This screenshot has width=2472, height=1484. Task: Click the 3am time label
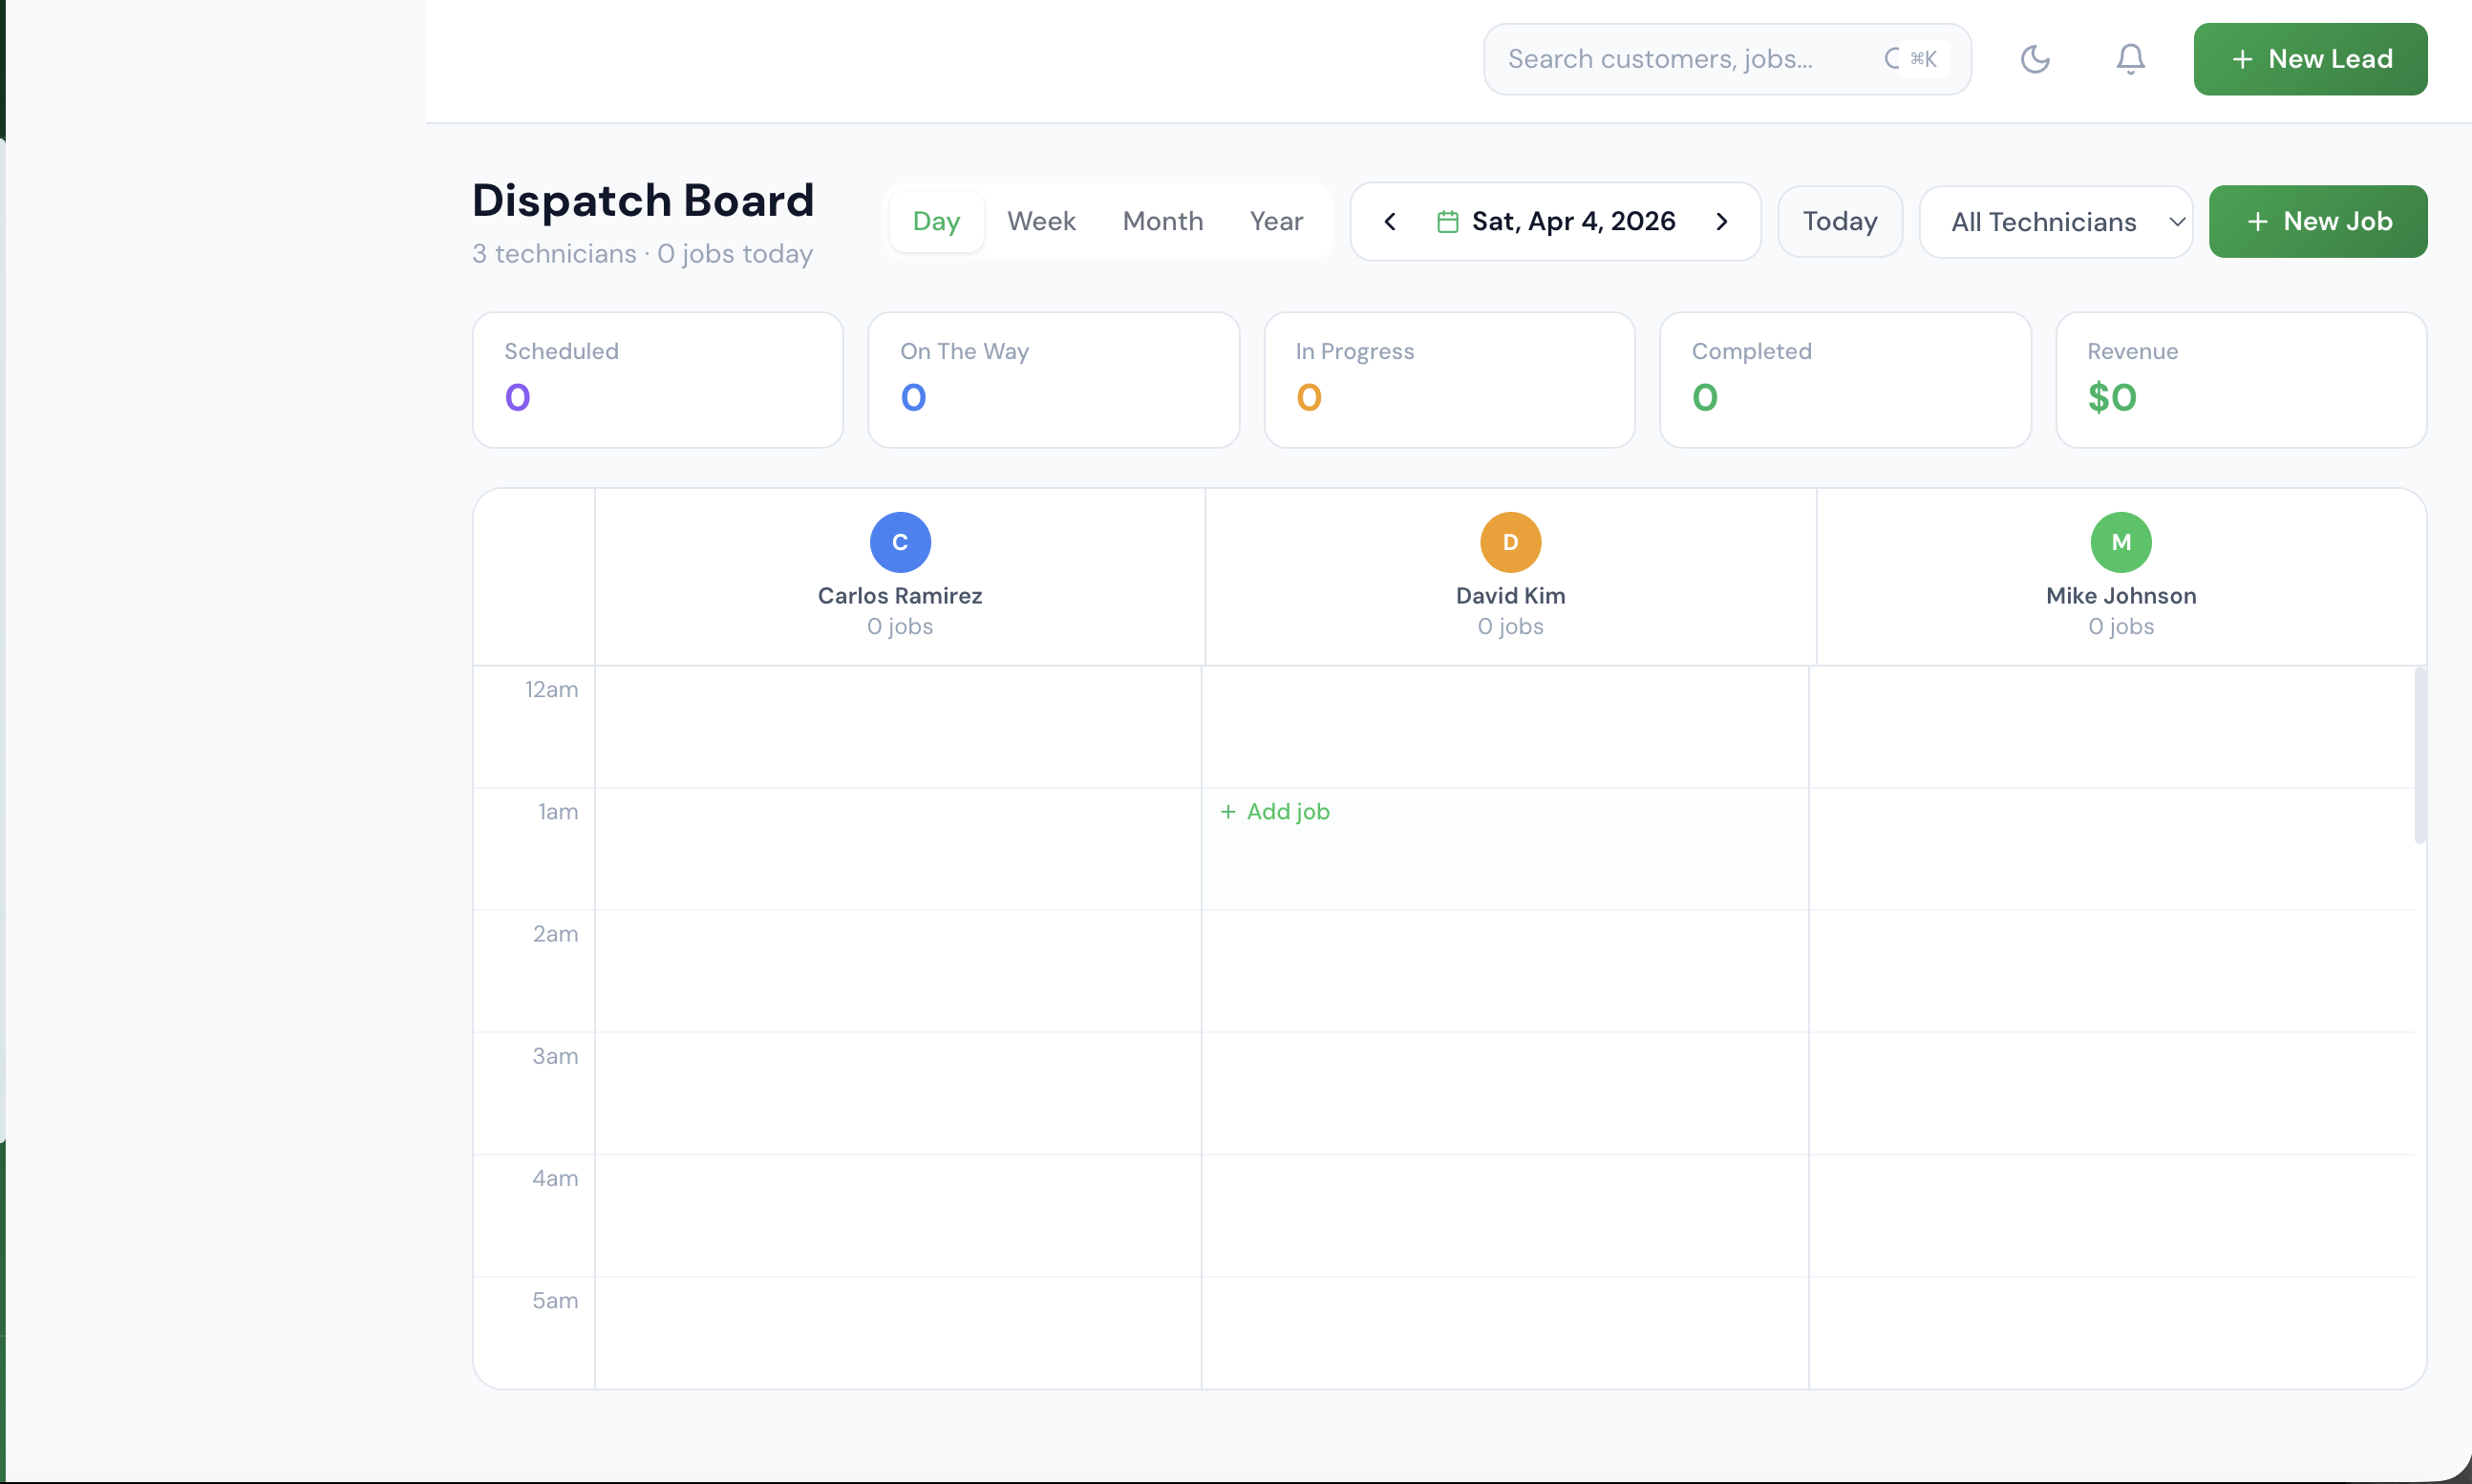(555, 1056)
